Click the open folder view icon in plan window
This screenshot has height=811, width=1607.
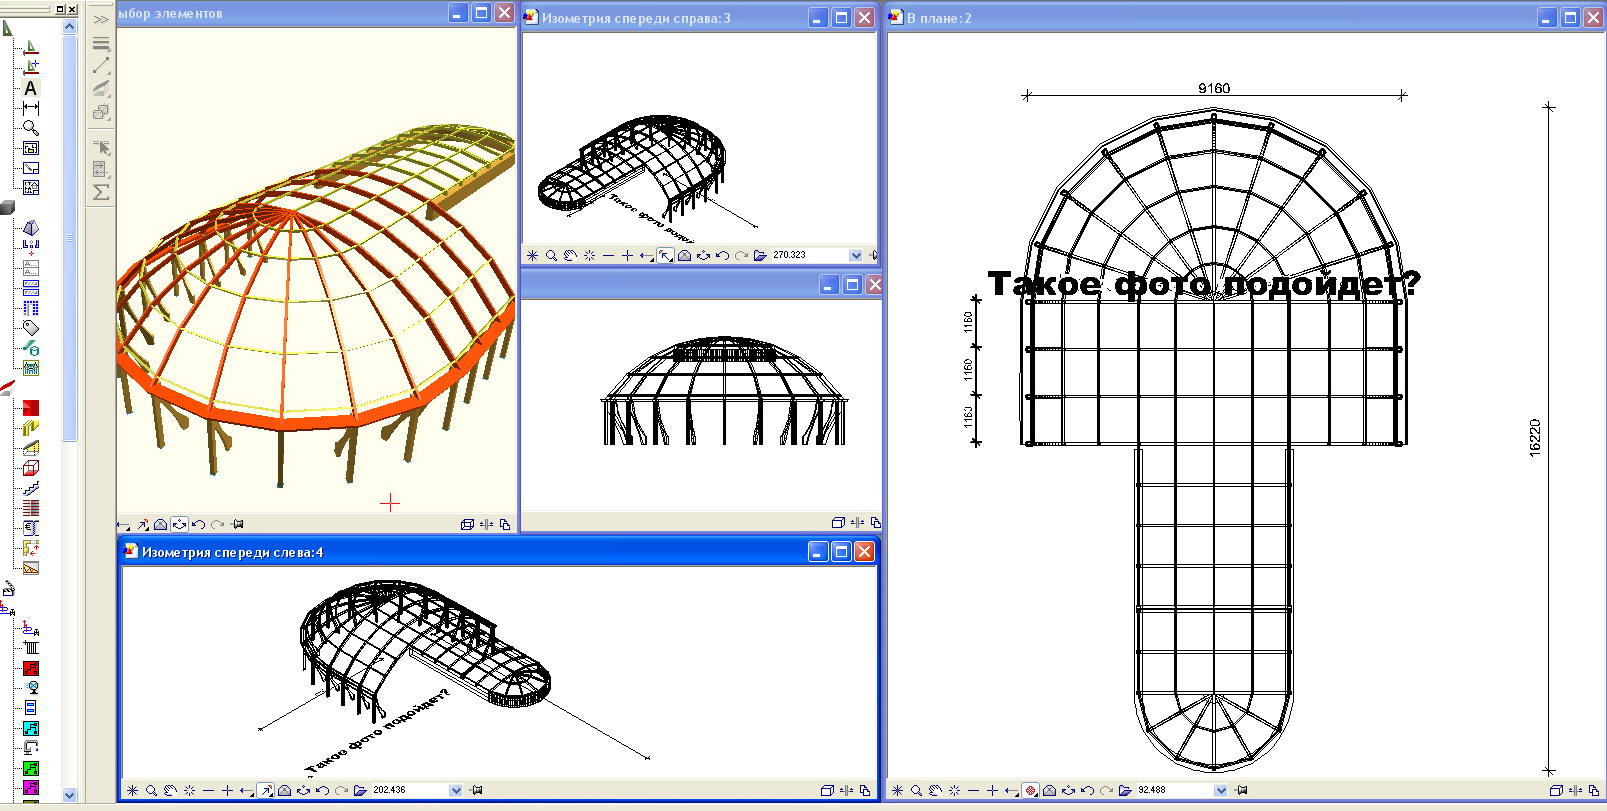1124,790
